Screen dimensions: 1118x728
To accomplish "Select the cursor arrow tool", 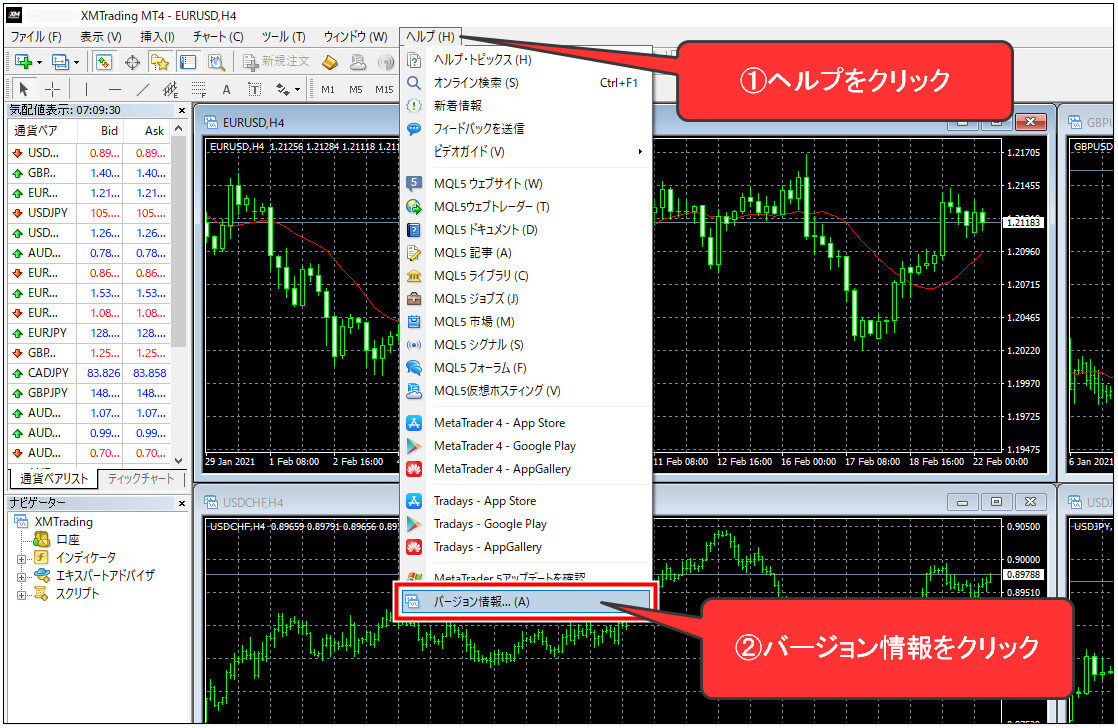I will (x=24, y=89).
